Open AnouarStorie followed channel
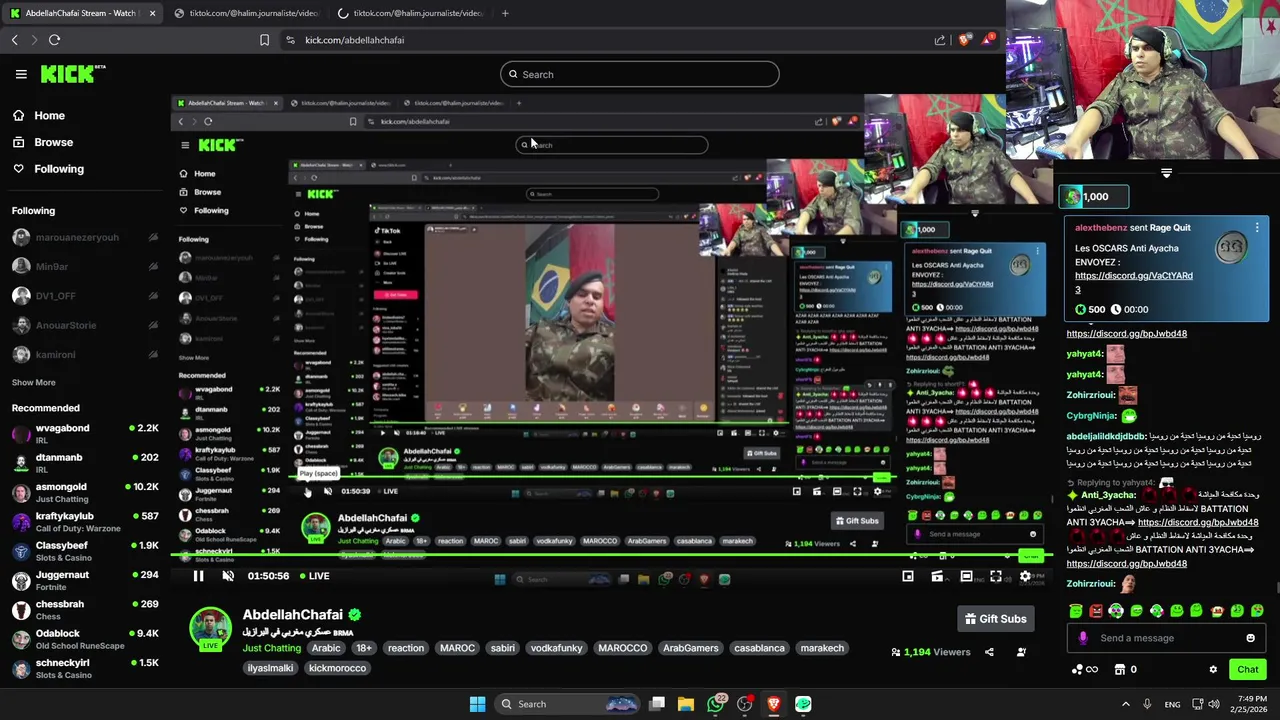Image resolution: width=1280 pixels, height=720 pixels. 84,325
